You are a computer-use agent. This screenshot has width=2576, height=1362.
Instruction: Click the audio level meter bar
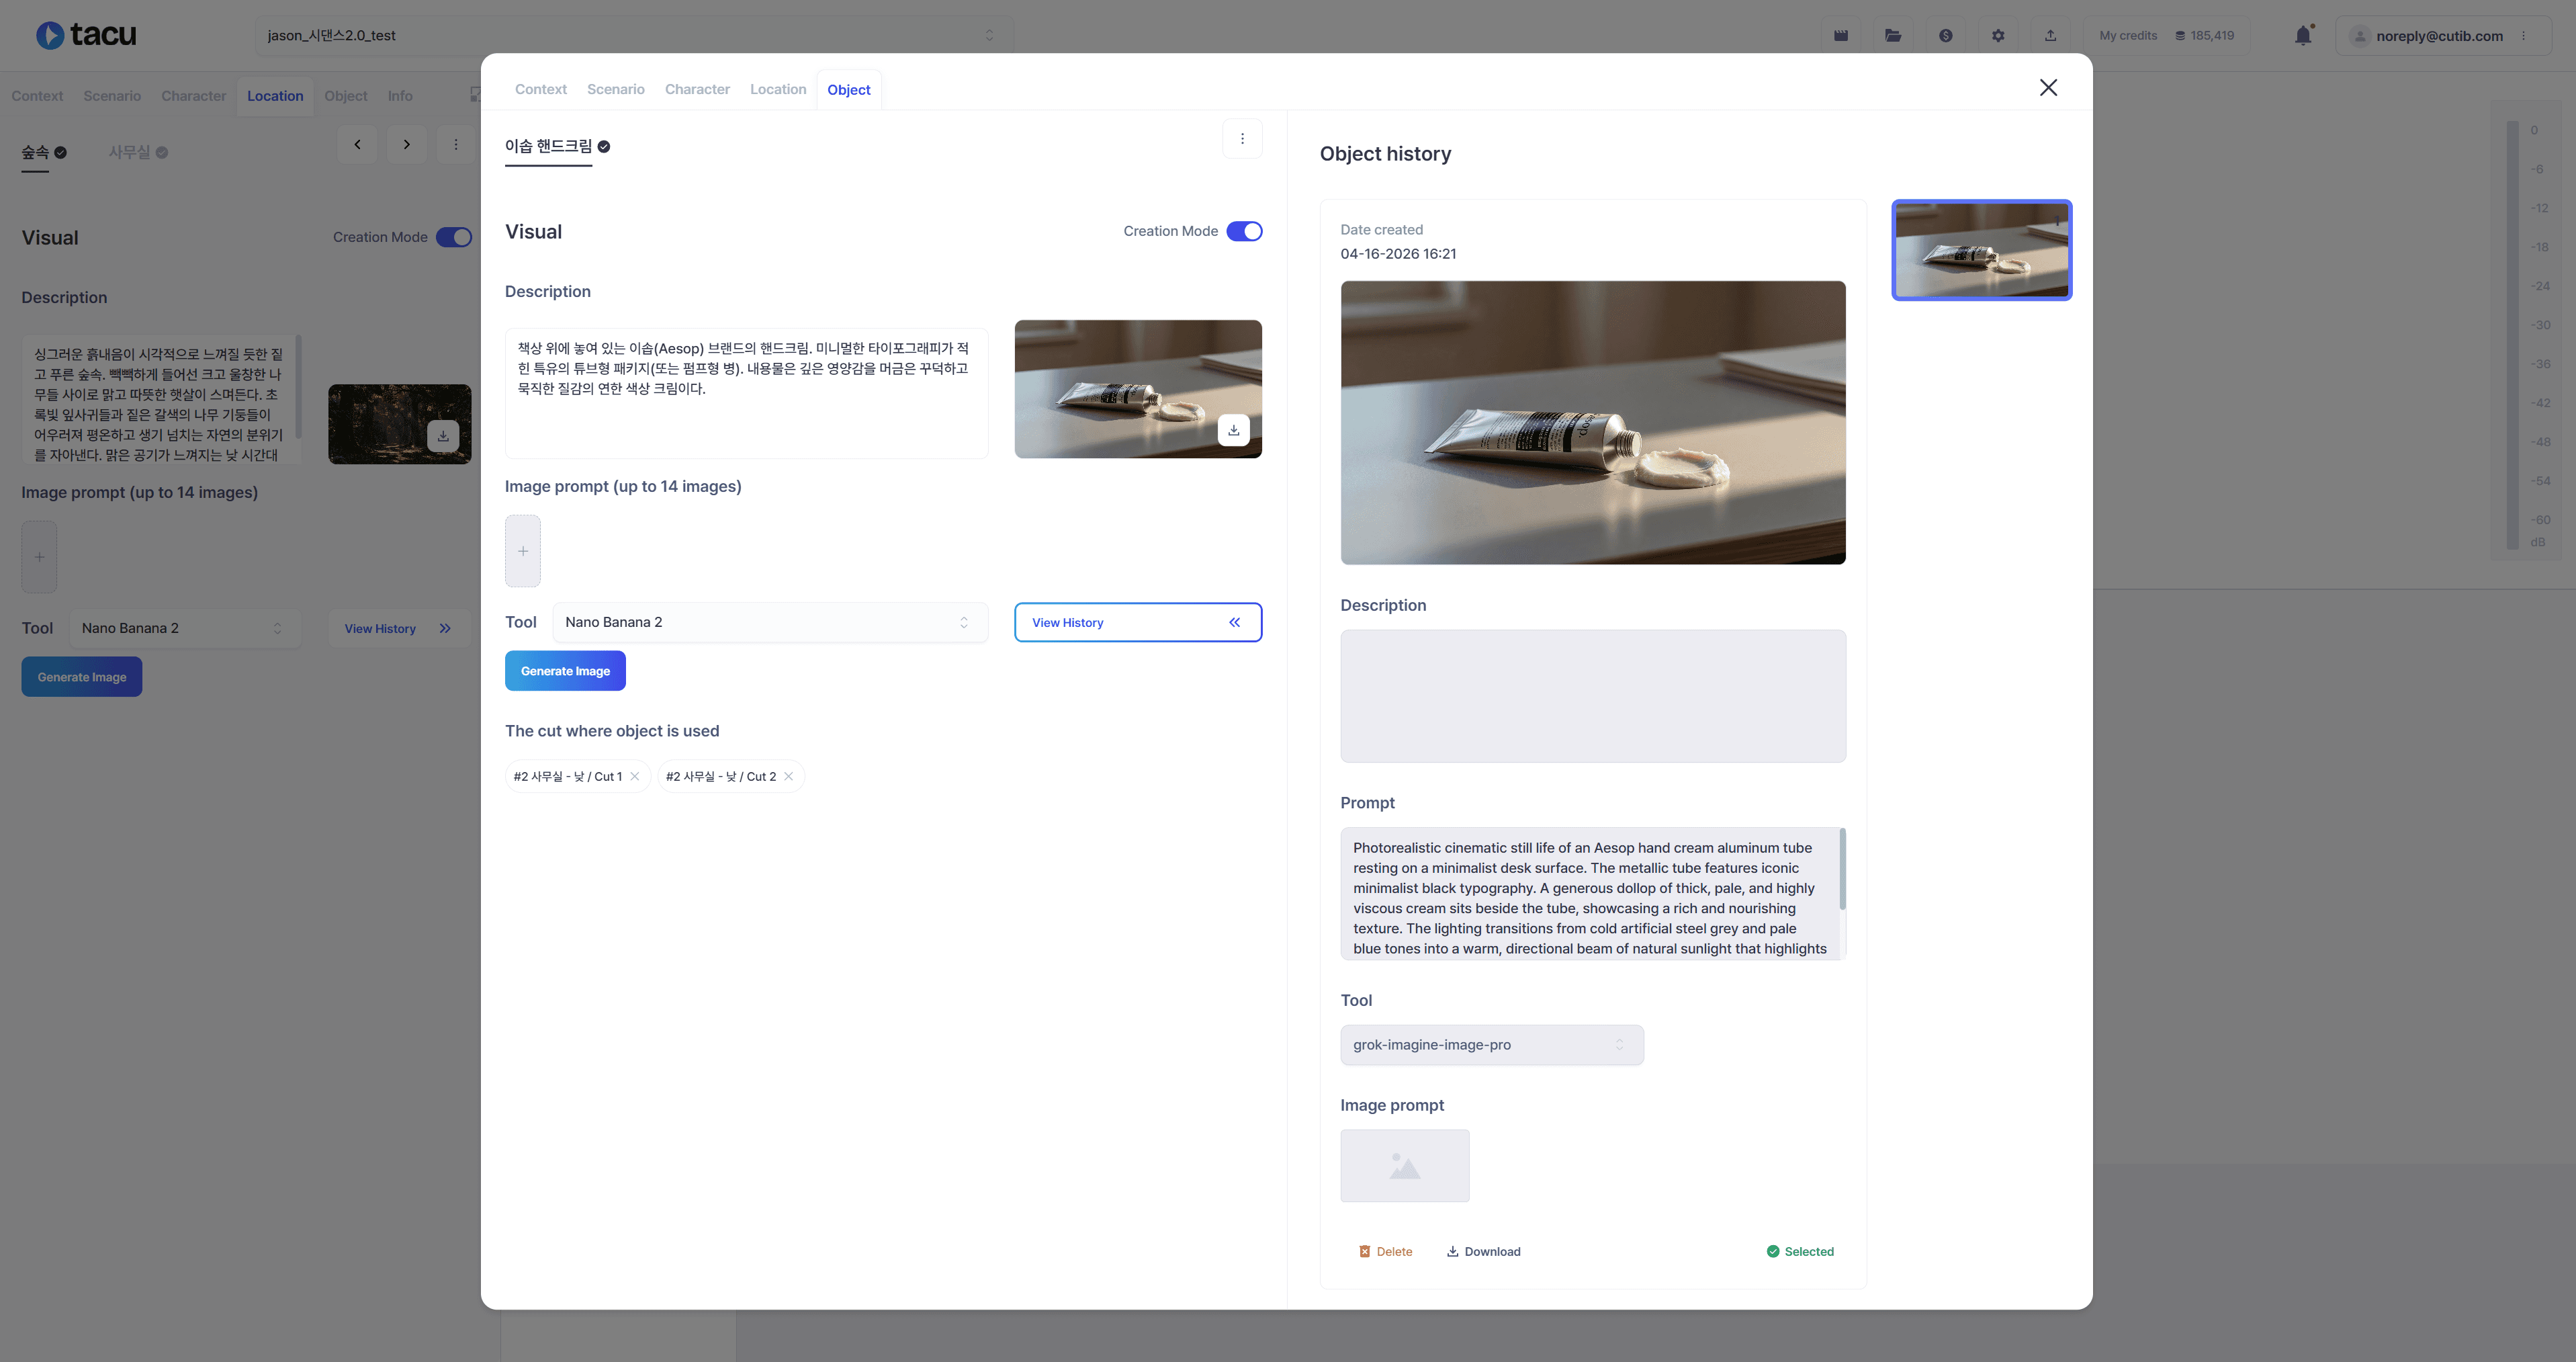click(x=2512, y=335)
